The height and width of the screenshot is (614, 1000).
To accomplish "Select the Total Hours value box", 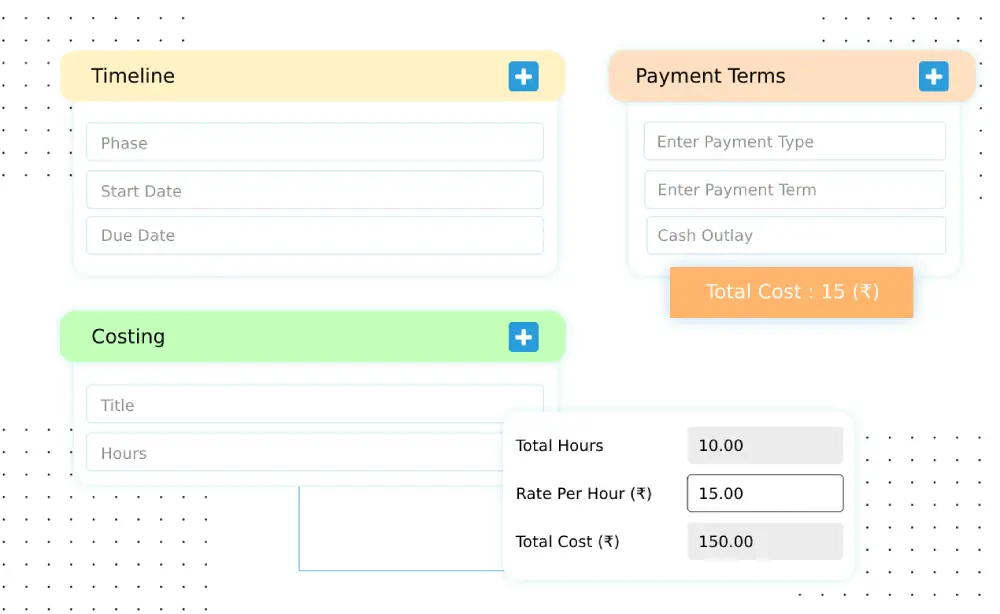I will coord(765,446).
